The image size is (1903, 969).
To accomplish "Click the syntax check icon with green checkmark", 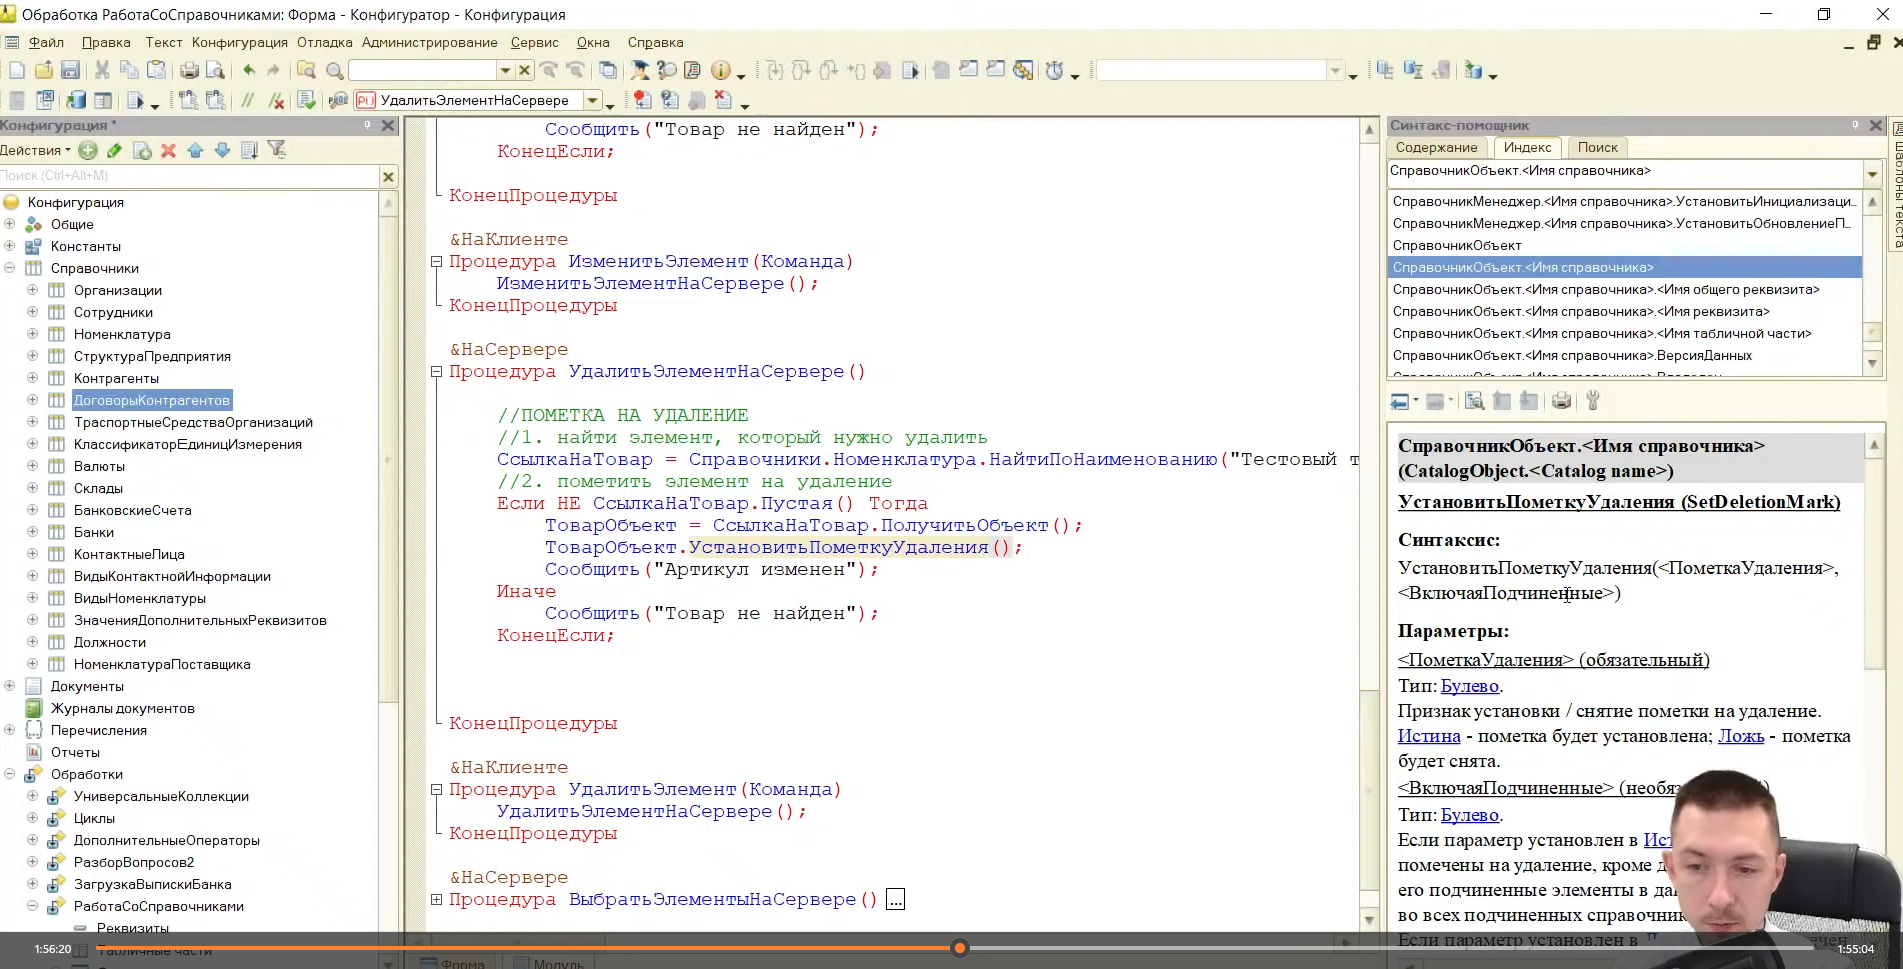I will tap(307, 100).
